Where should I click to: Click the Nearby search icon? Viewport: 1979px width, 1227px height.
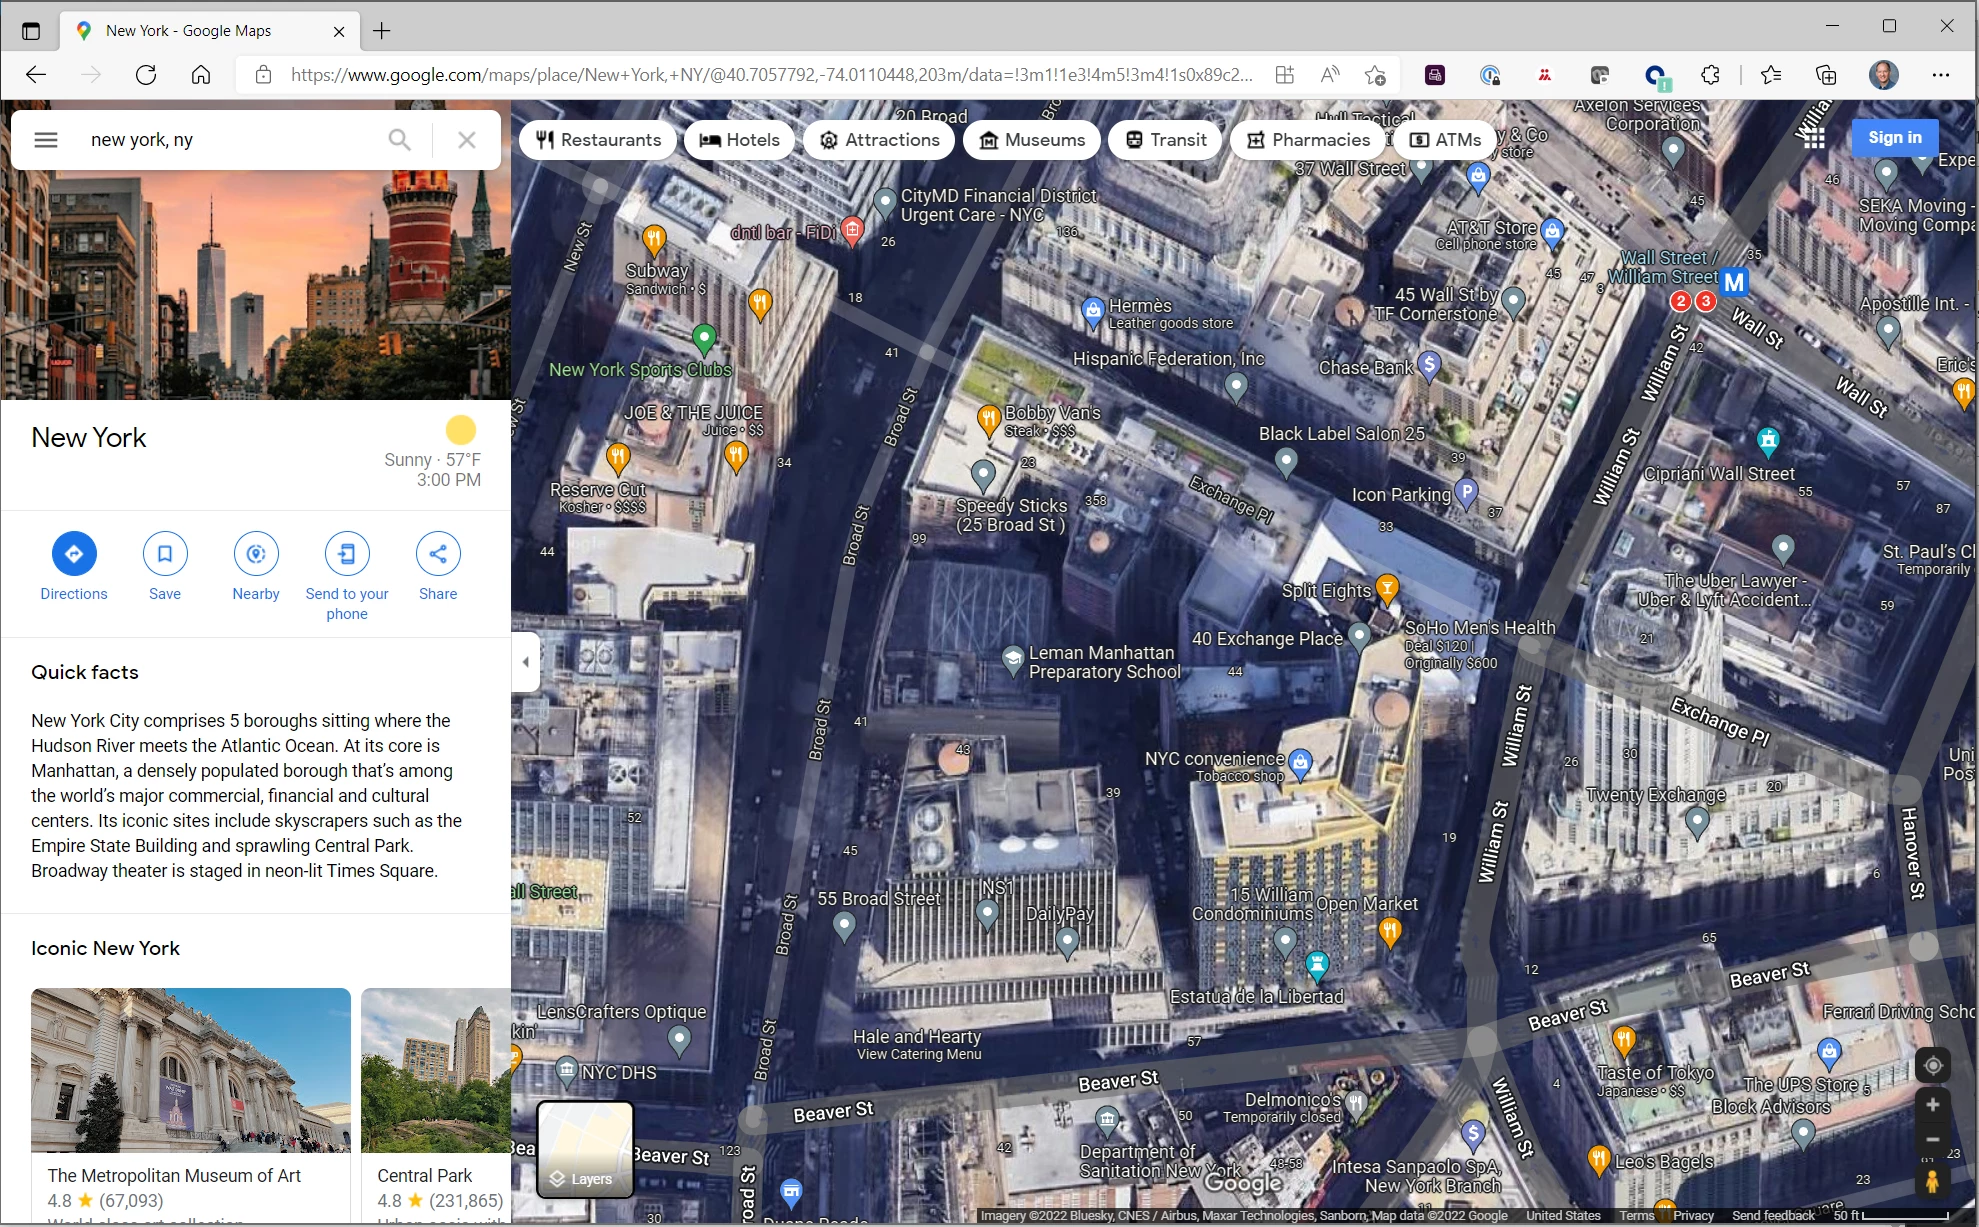point(256,554)
